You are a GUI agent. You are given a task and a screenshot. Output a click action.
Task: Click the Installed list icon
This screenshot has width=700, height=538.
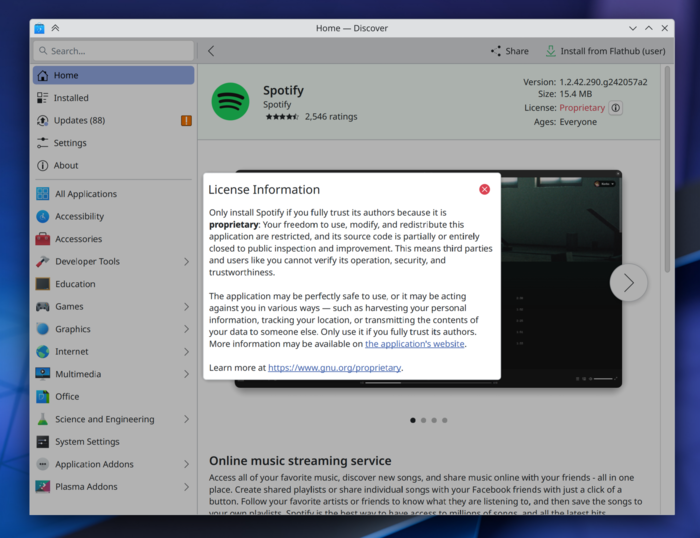[43, 98]
